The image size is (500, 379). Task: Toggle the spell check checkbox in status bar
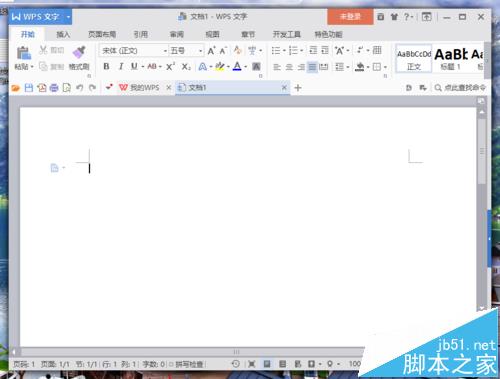point(171,364)
